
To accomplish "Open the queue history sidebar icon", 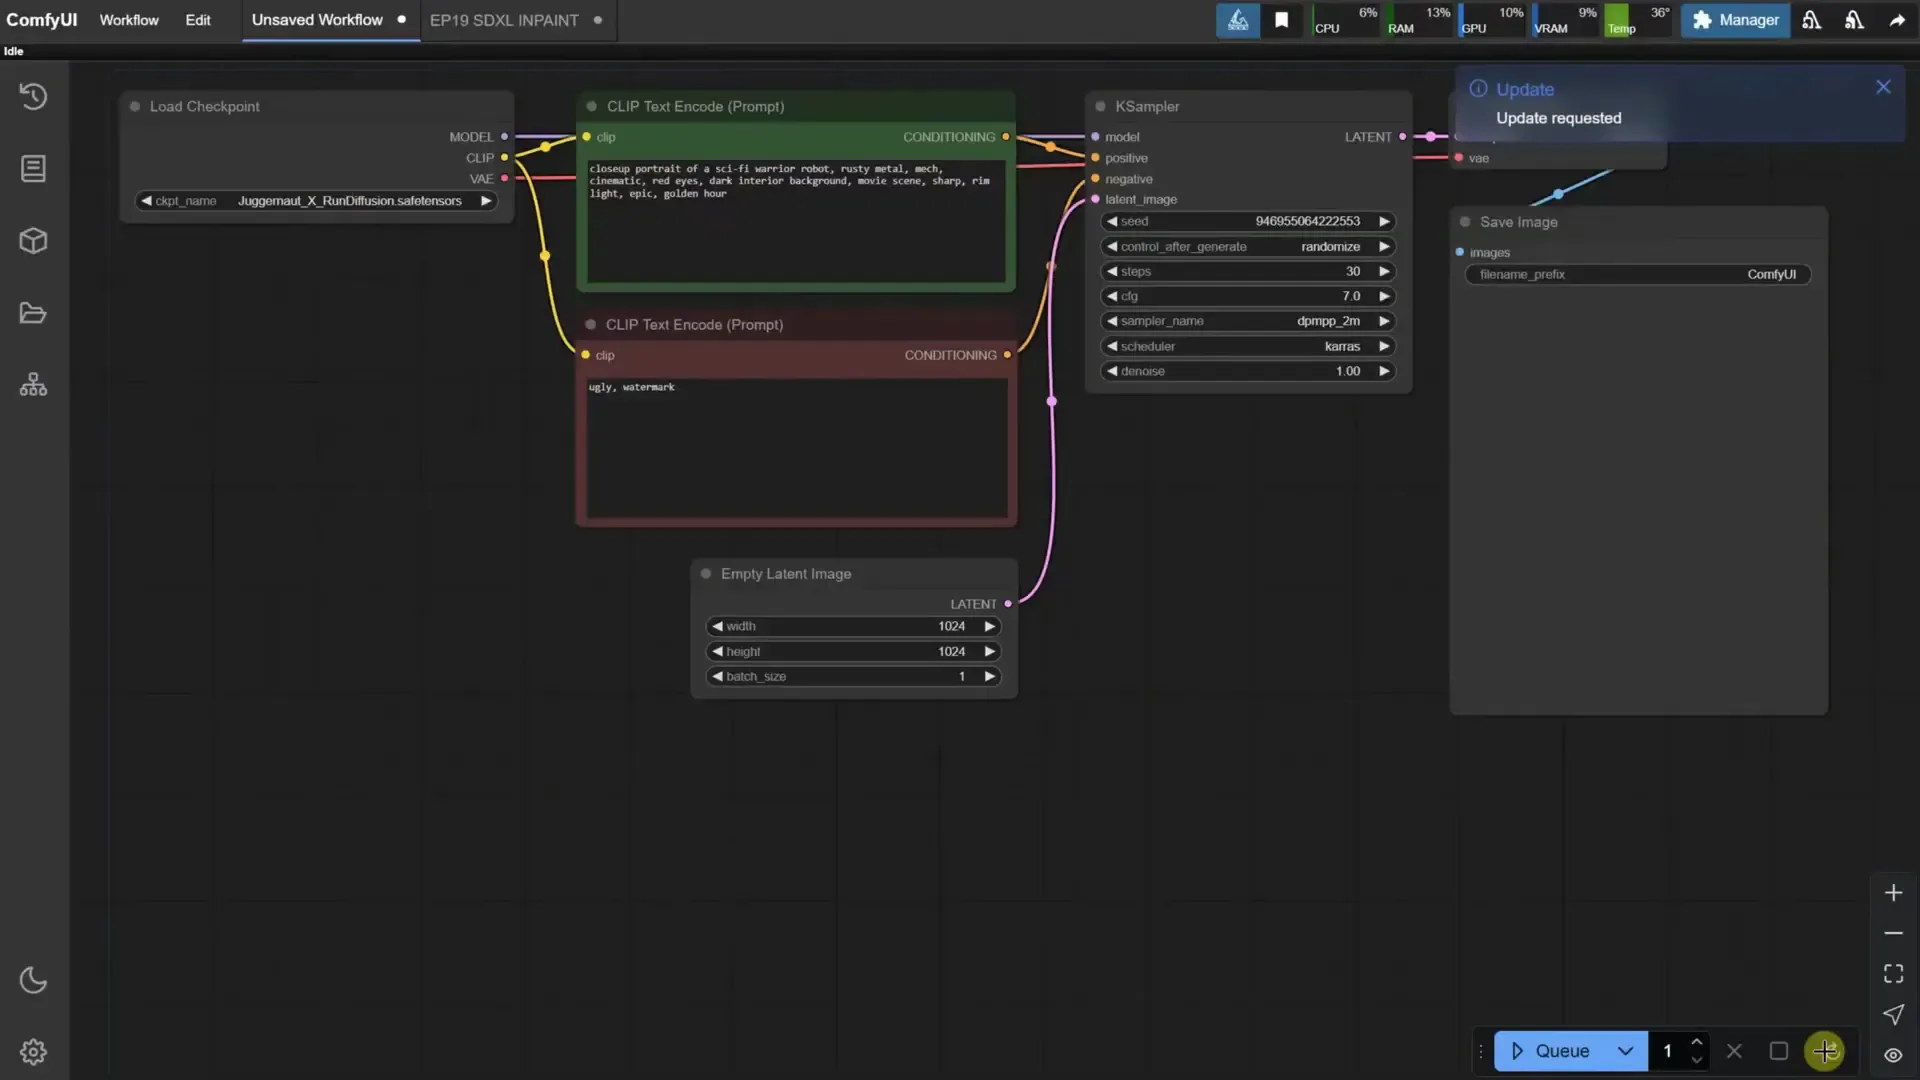I will click(33, 96).
